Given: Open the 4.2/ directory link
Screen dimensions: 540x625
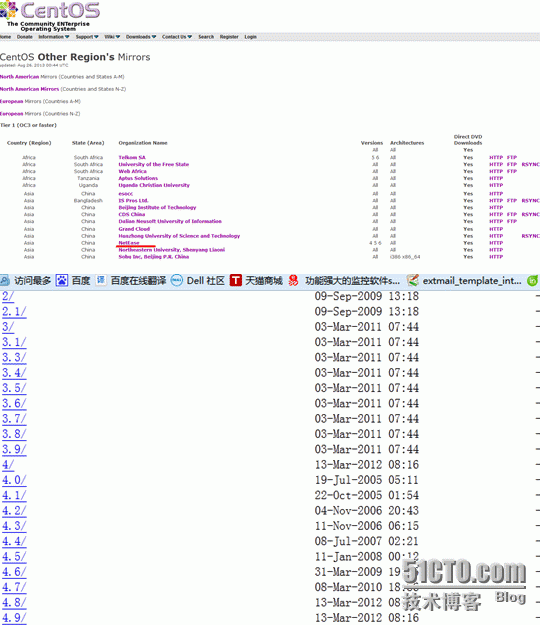Looking at the screenshot, I should [x=14, y=511].
